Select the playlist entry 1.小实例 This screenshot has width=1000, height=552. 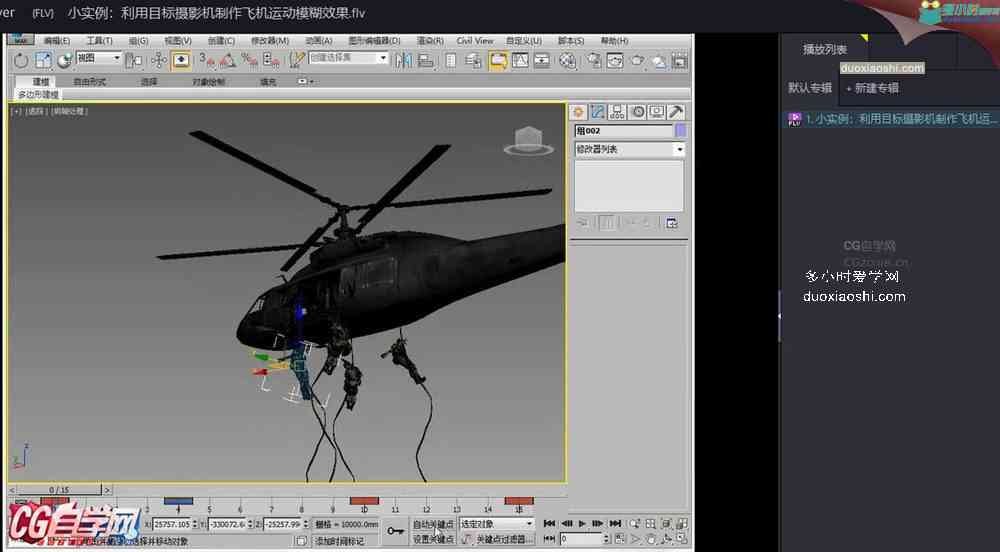(892, 119)
